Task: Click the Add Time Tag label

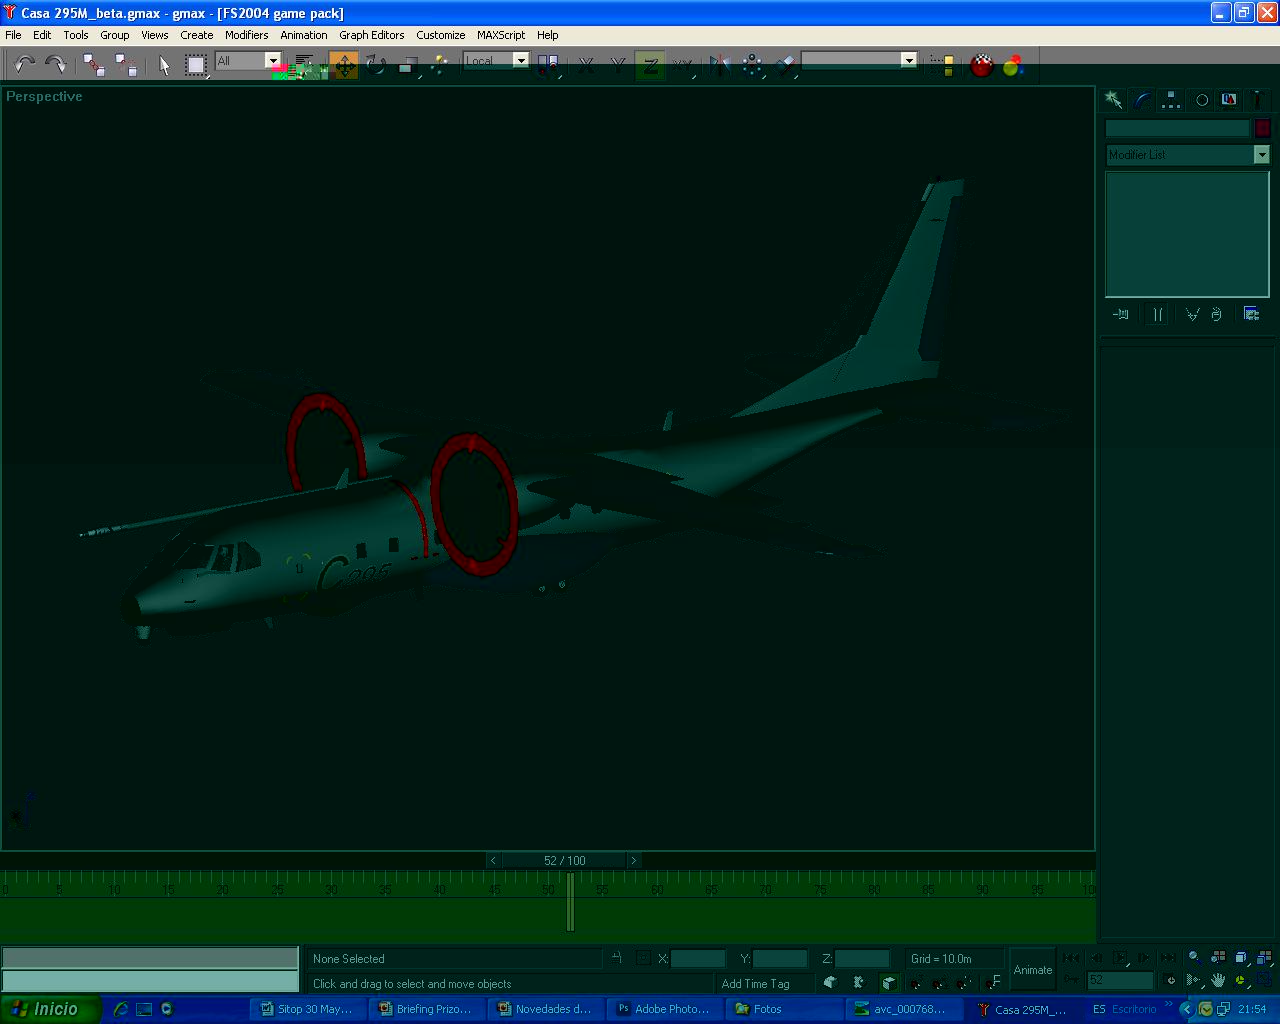Action: 755,984
